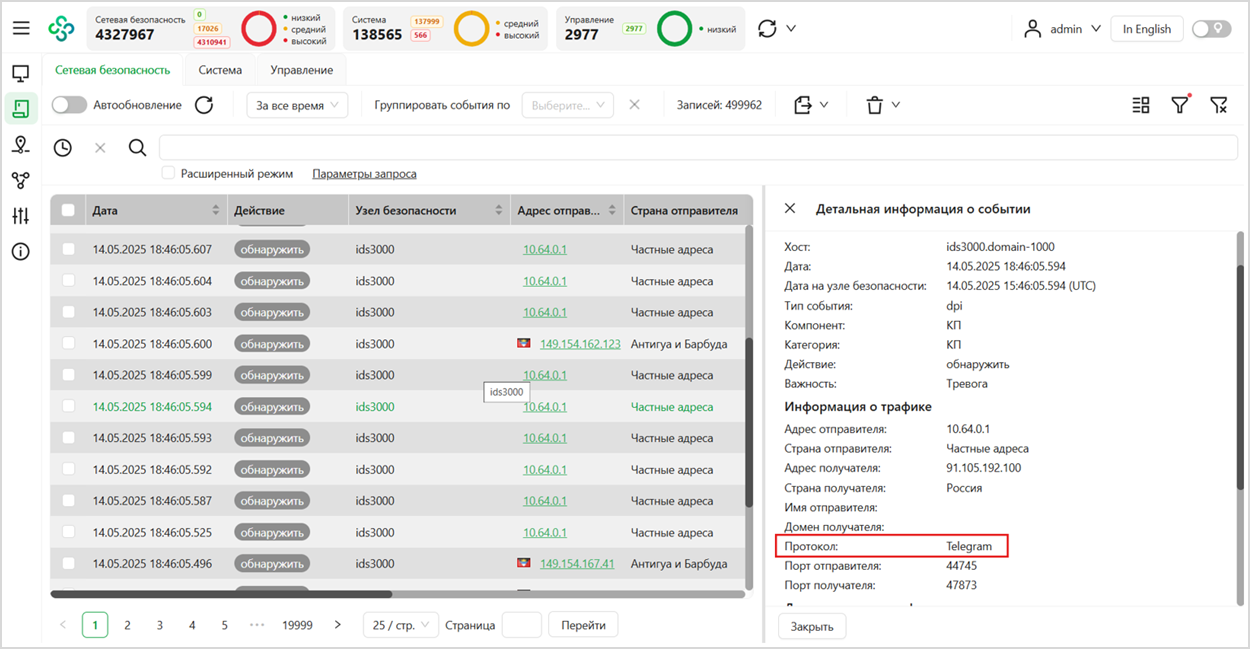Open the hamburger main menu

coord(21,29)
